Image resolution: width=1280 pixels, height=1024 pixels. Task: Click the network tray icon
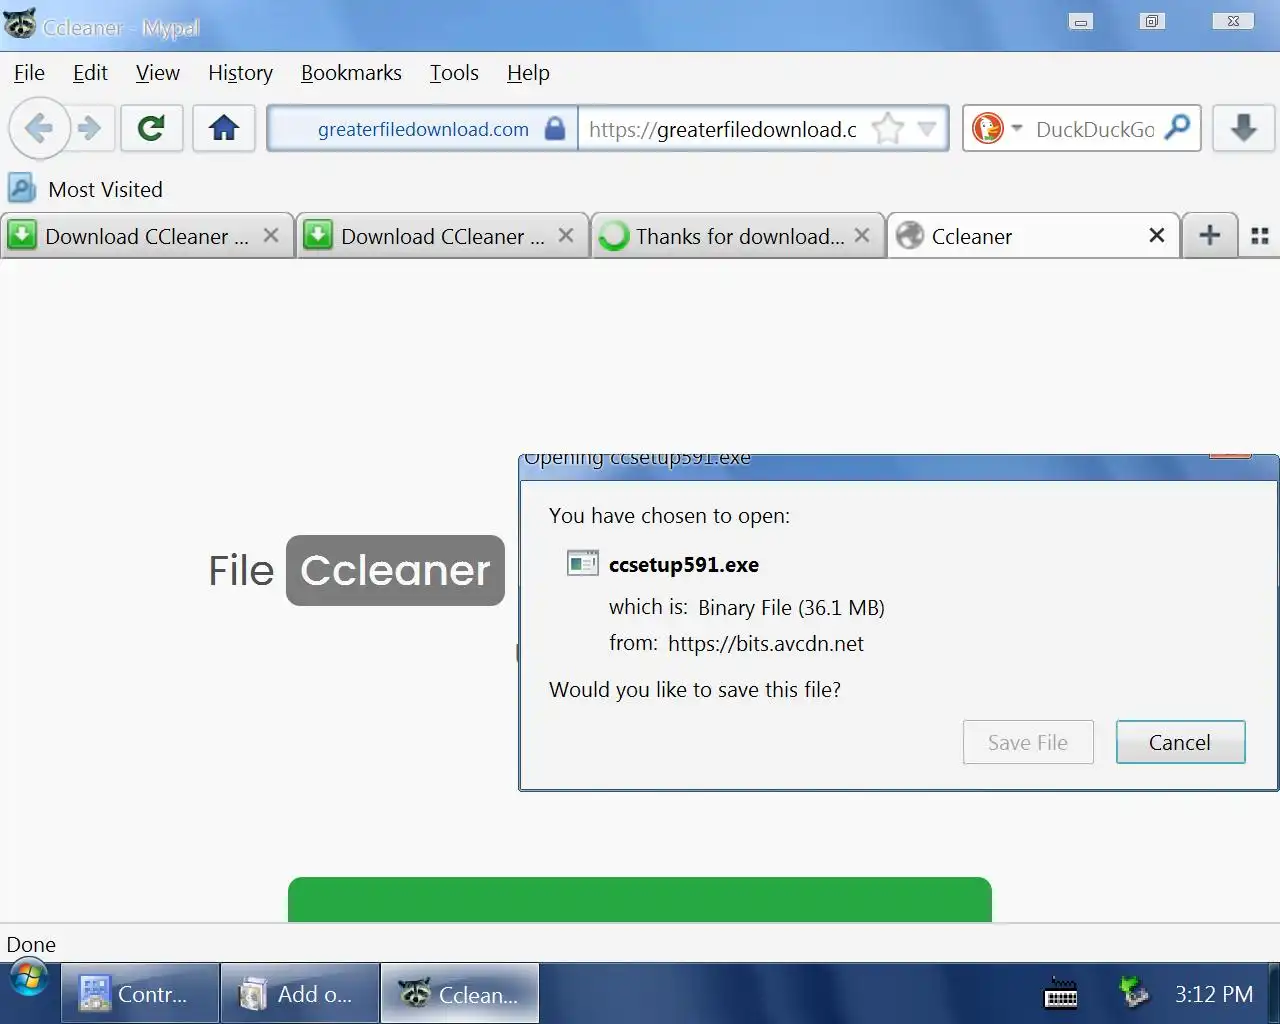tap(1133, 993)
